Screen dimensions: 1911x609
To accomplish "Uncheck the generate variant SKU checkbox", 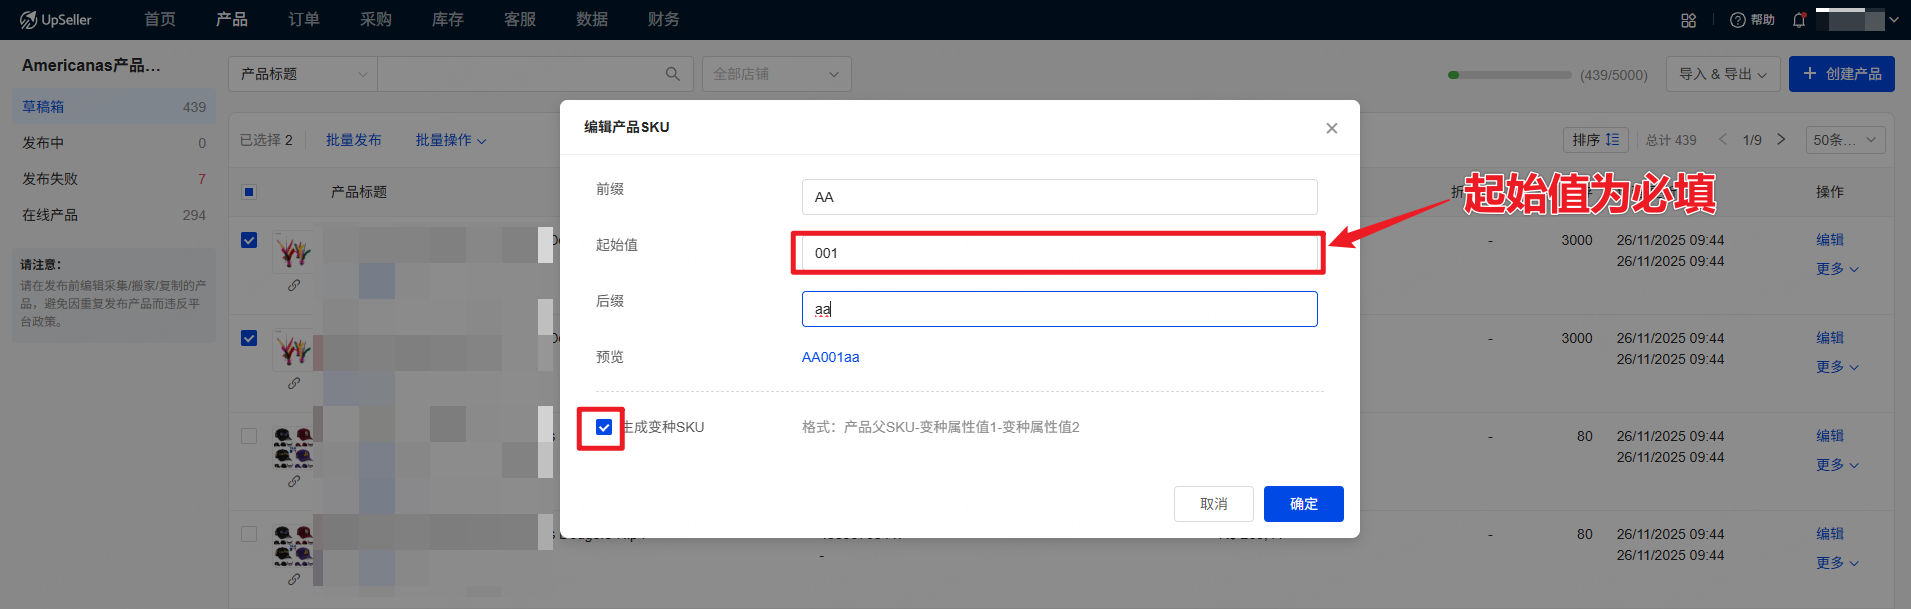I will click(604, 428).
